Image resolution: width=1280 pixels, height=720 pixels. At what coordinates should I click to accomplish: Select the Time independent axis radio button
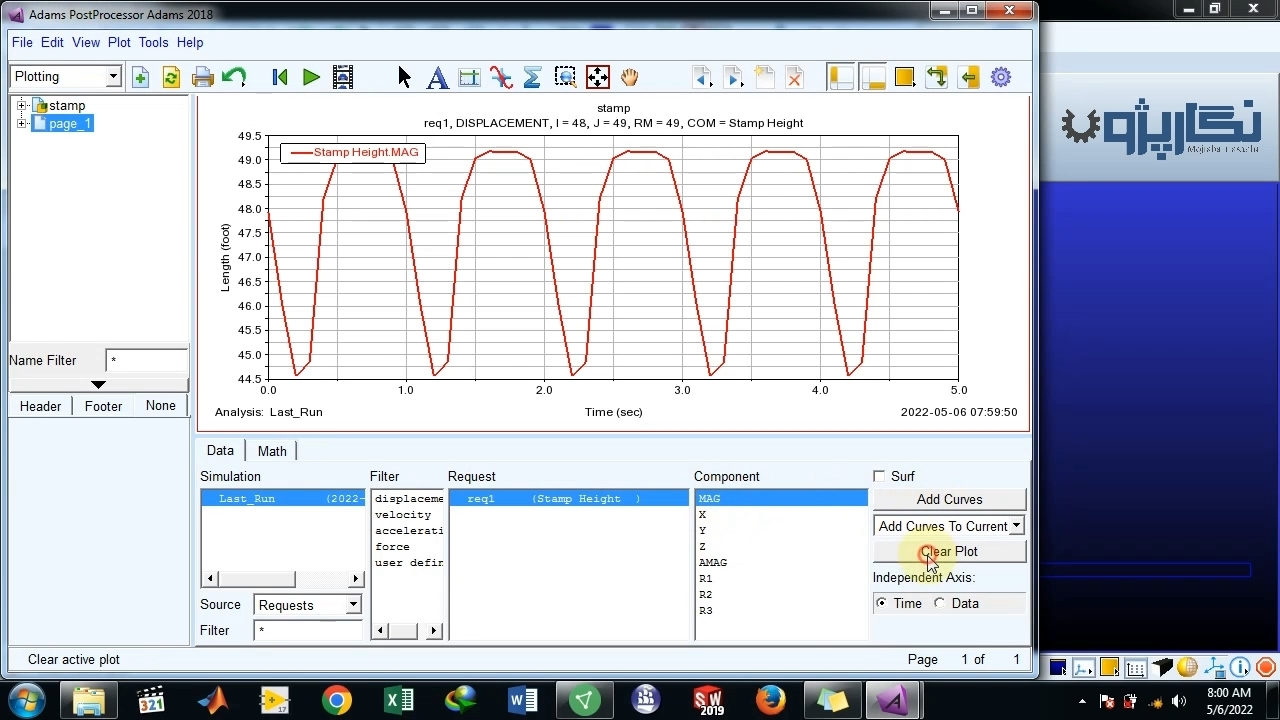(881, 603)
